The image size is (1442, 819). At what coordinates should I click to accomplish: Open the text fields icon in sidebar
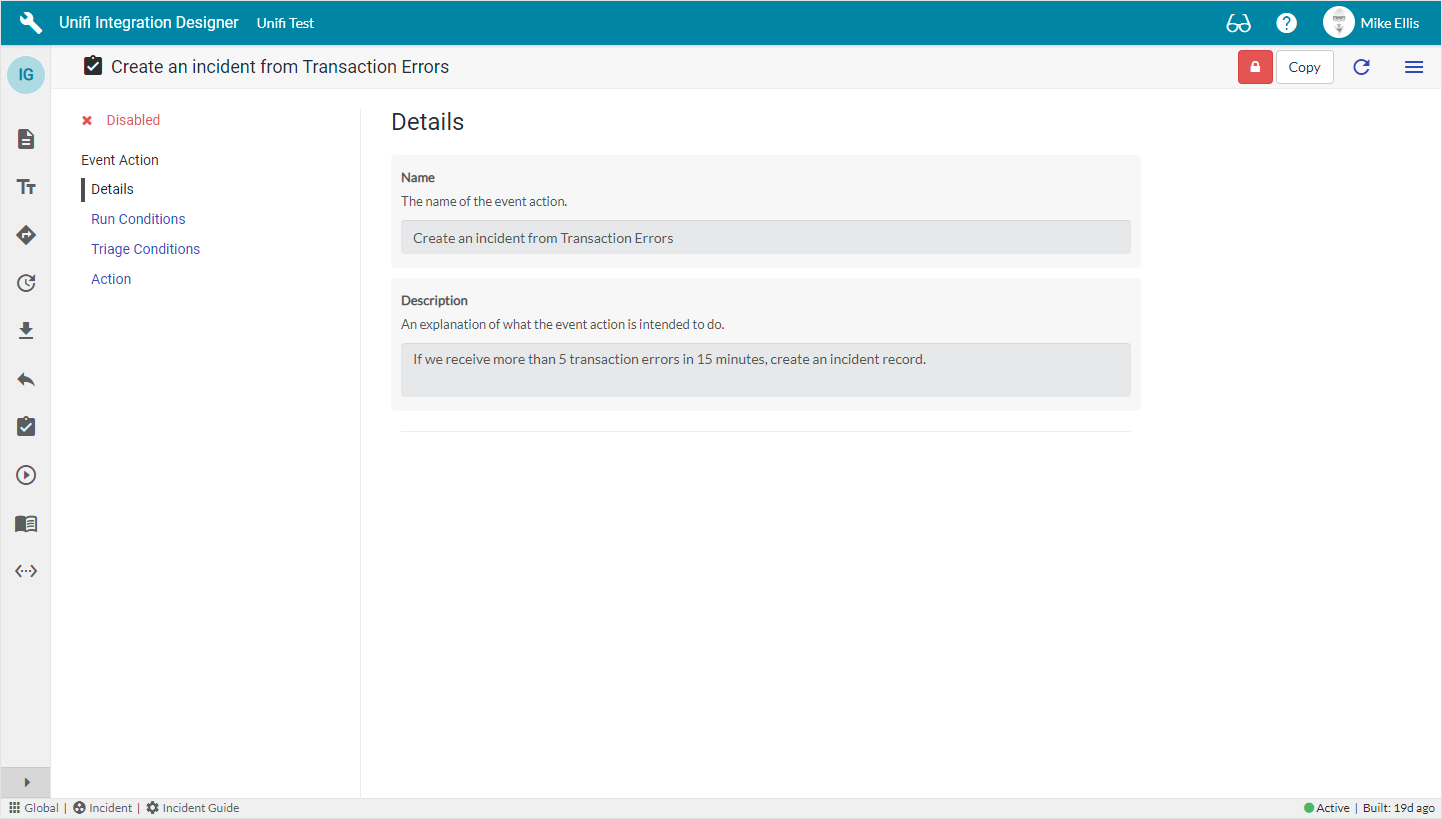(26, 187)
